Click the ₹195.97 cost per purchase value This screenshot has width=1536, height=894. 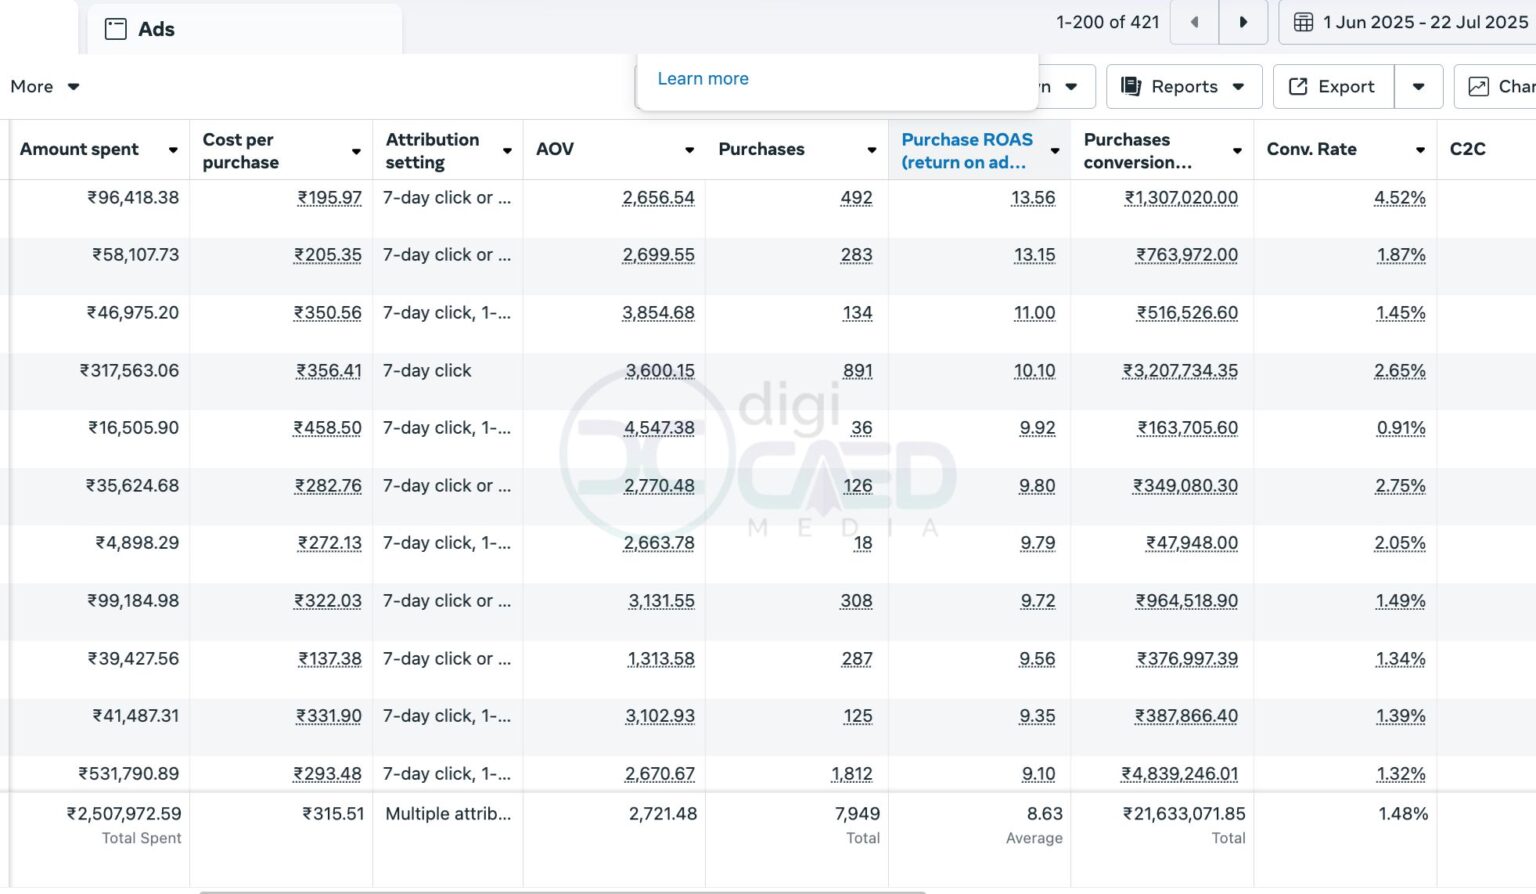click(x=330, y=198)
